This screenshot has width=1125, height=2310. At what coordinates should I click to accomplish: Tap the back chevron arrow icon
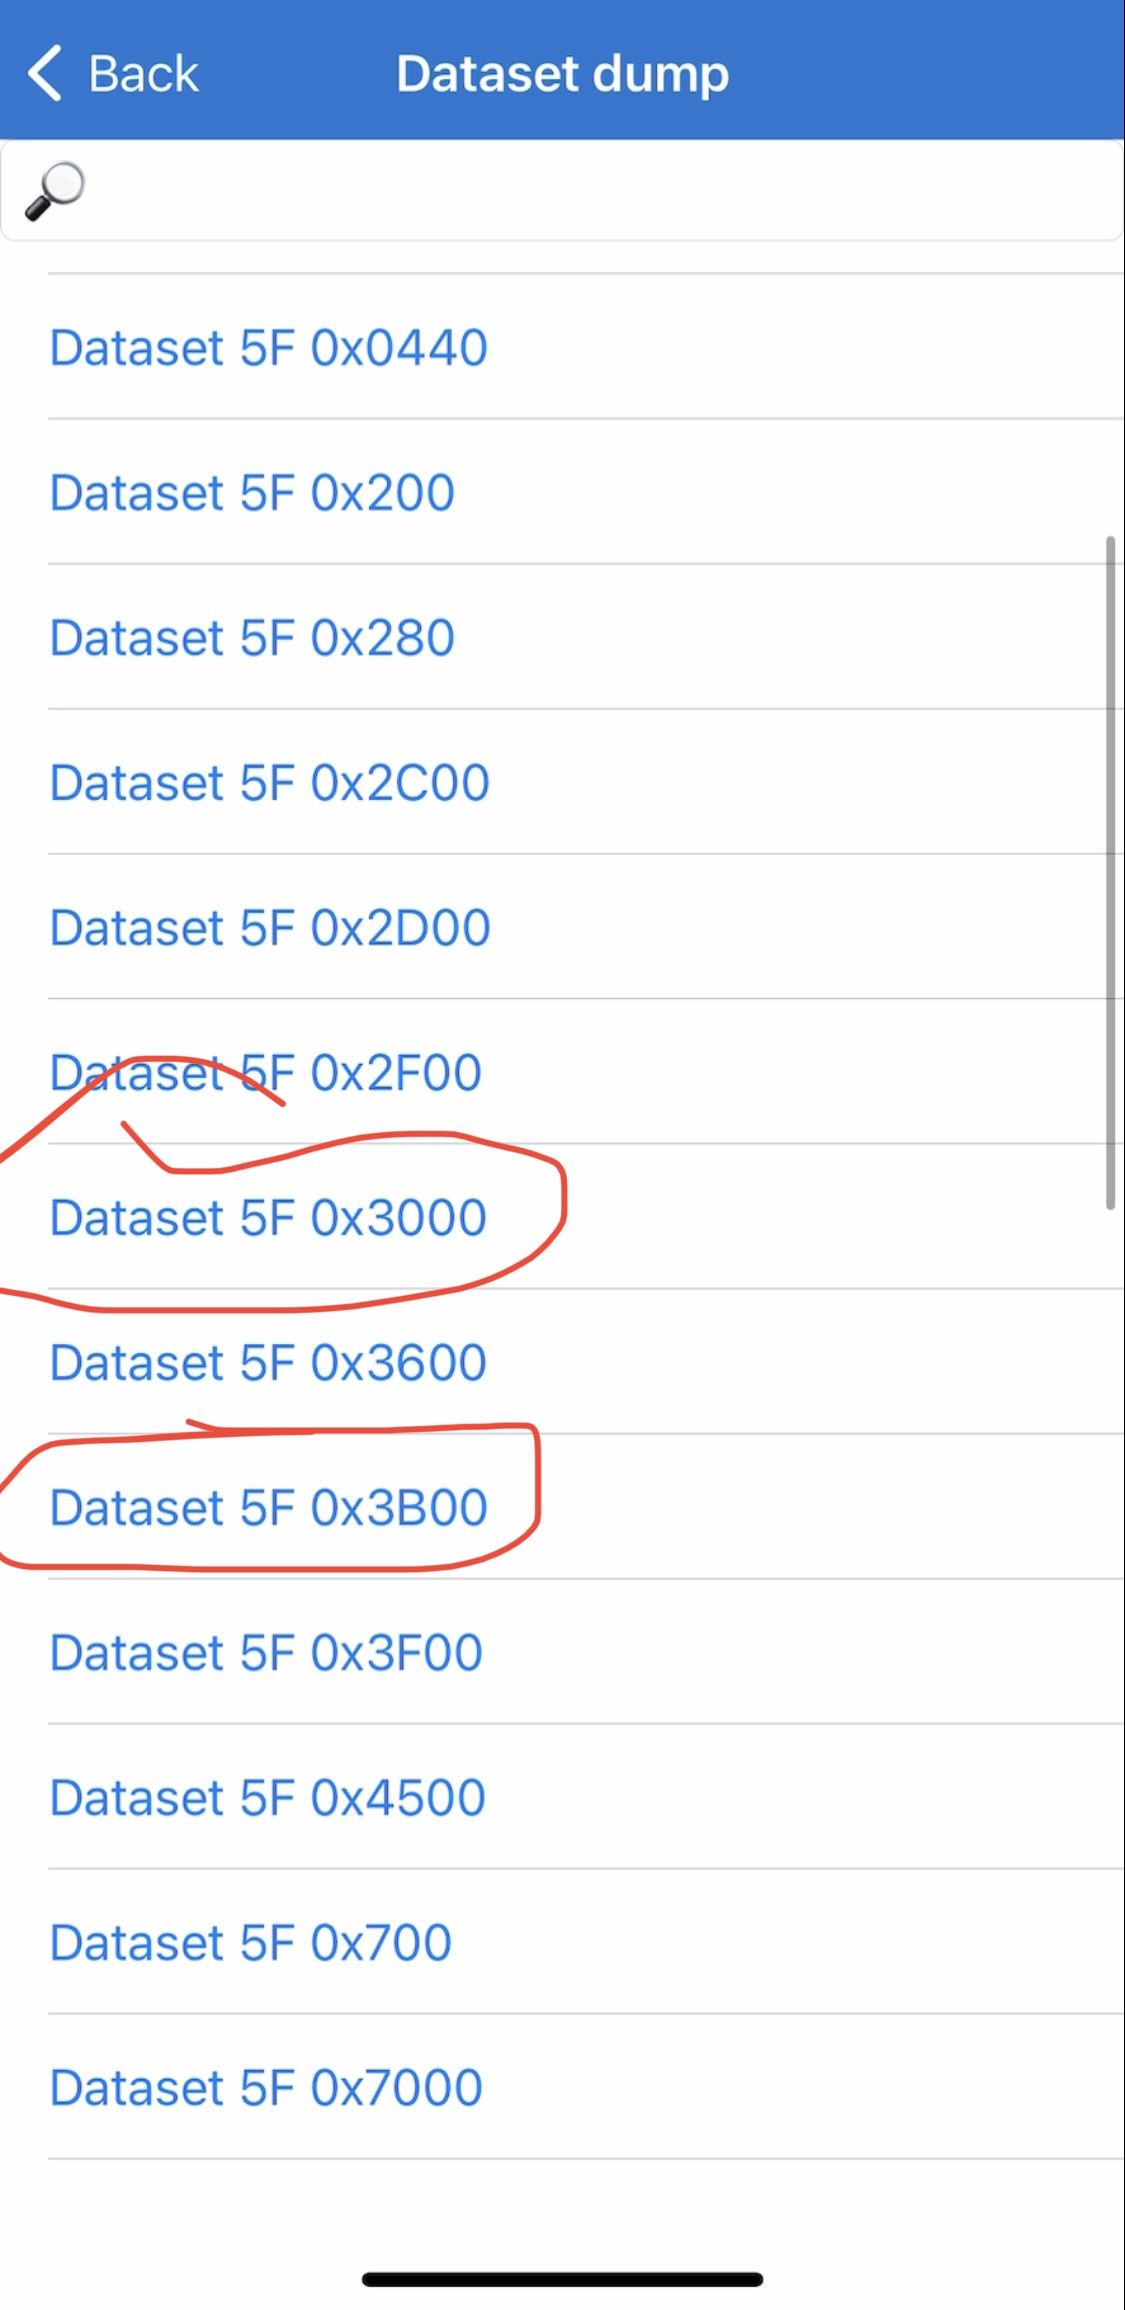pyautogui.click(x=45, y=73)
